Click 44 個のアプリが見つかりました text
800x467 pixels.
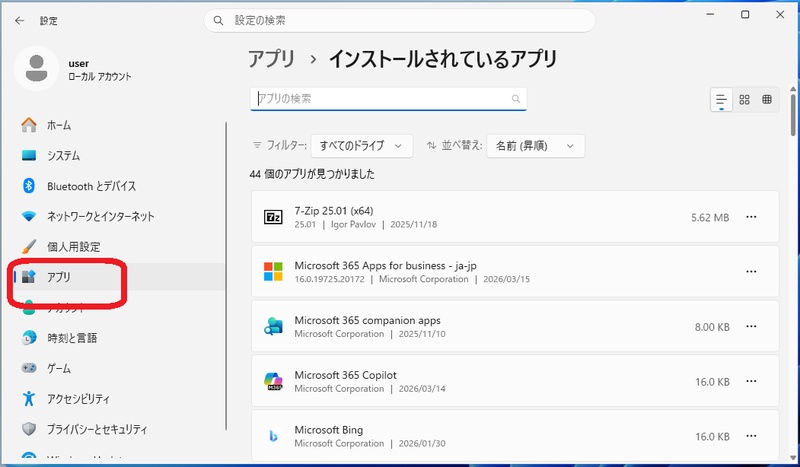click(312, 174)
